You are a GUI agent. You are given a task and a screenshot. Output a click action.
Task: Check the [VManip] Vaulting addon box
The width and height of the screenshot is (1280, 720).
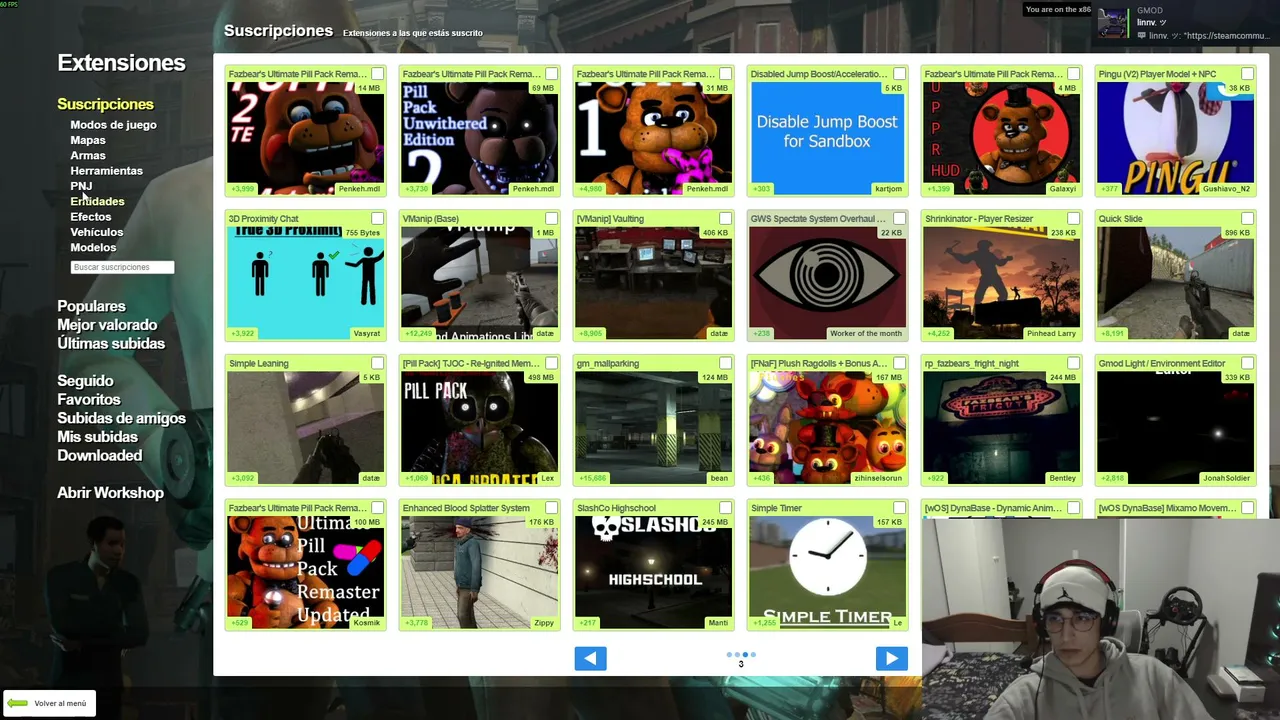click(726, 219)
